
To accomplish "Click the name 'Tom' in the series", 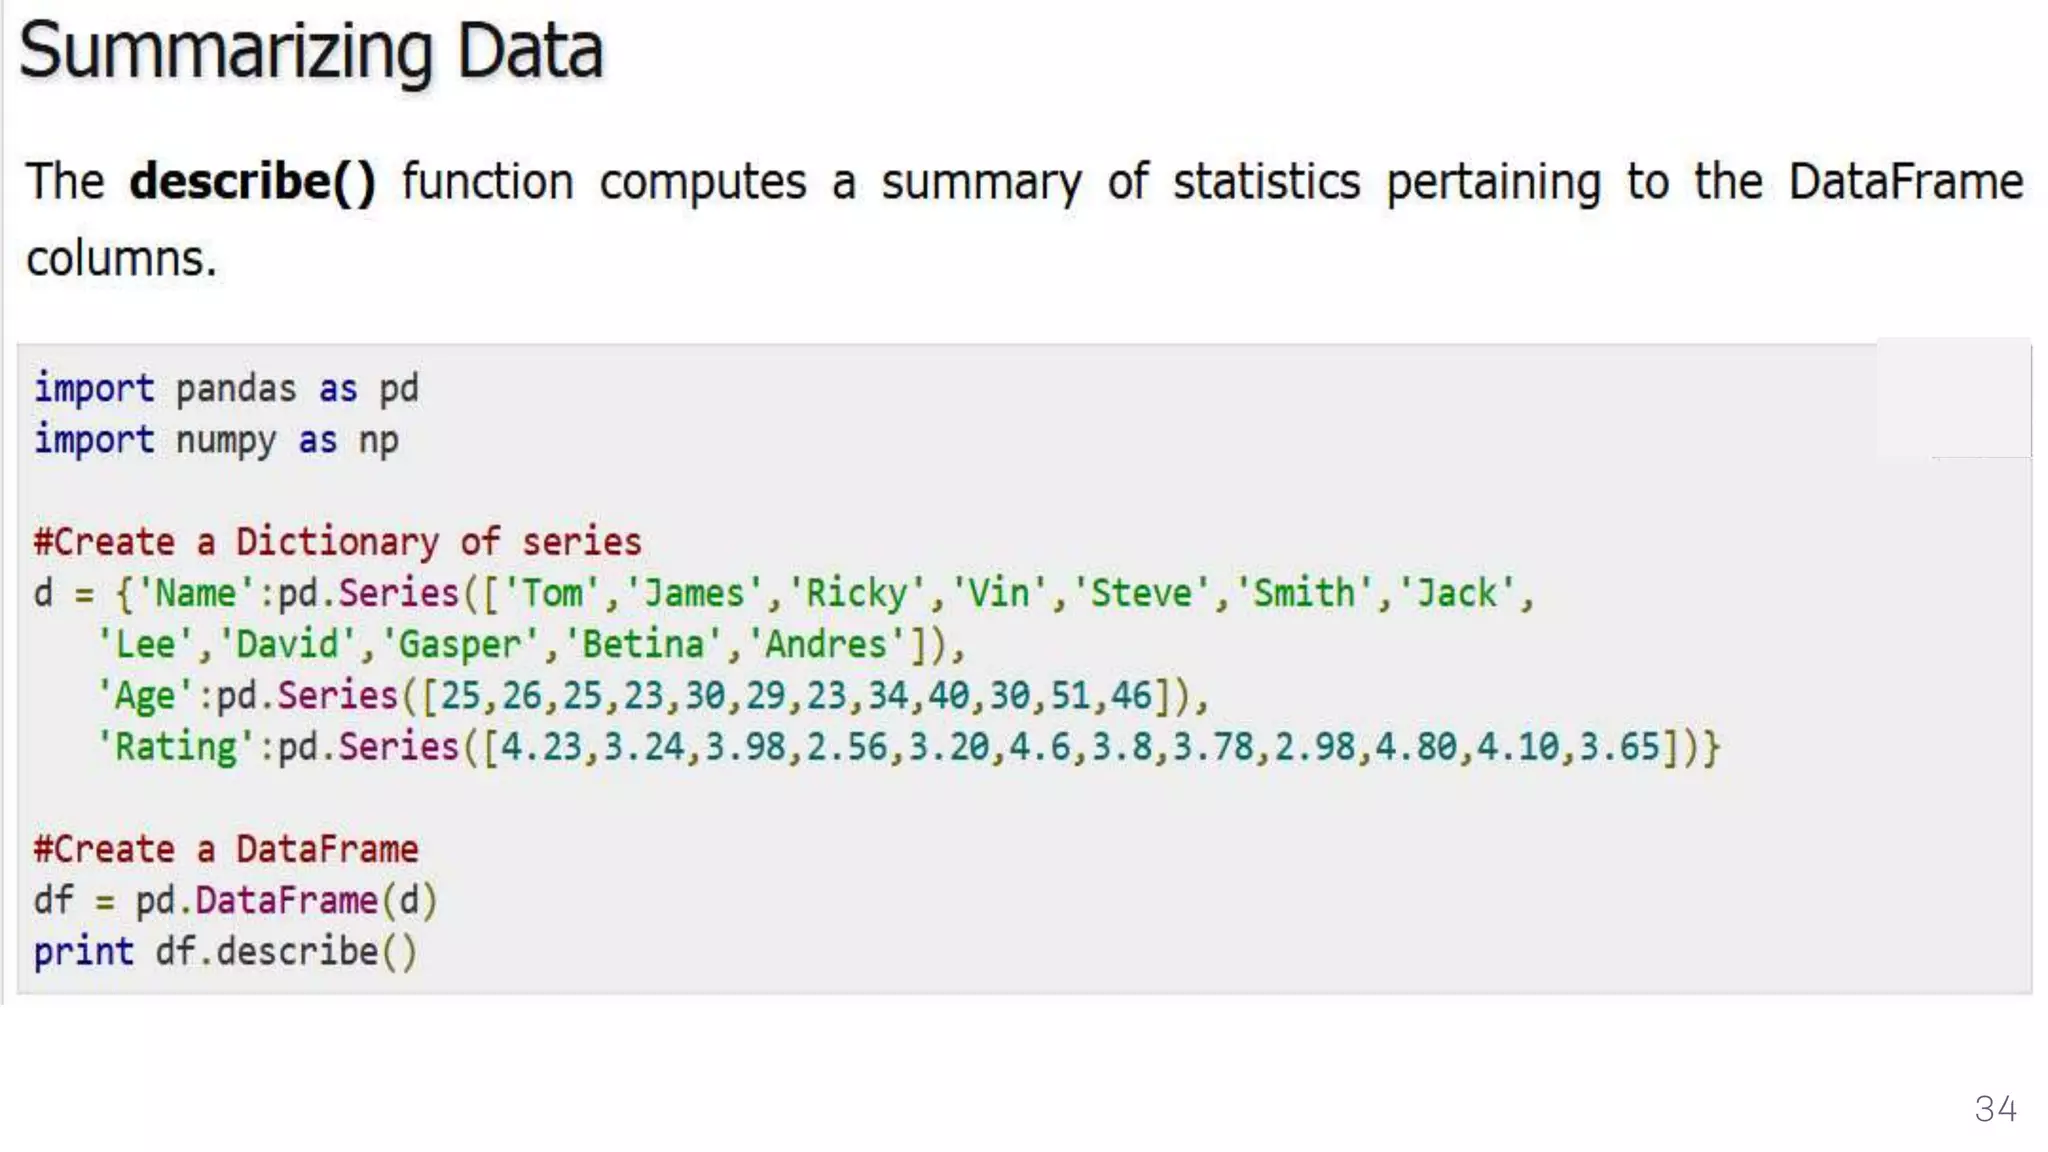I will (552, 593).
